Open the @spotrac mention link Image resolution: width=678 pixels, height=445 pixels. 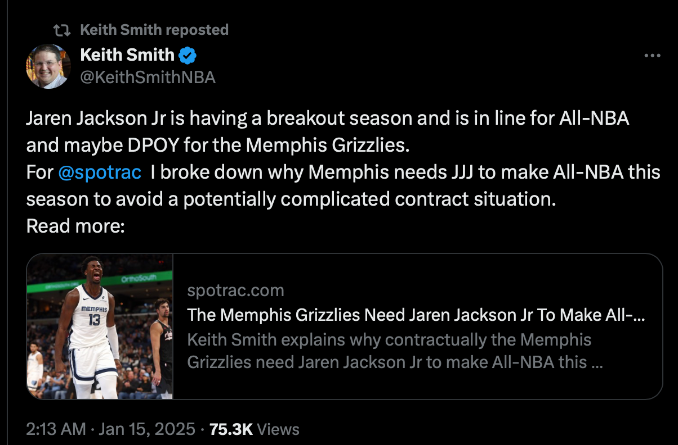(x=100, y=171)
